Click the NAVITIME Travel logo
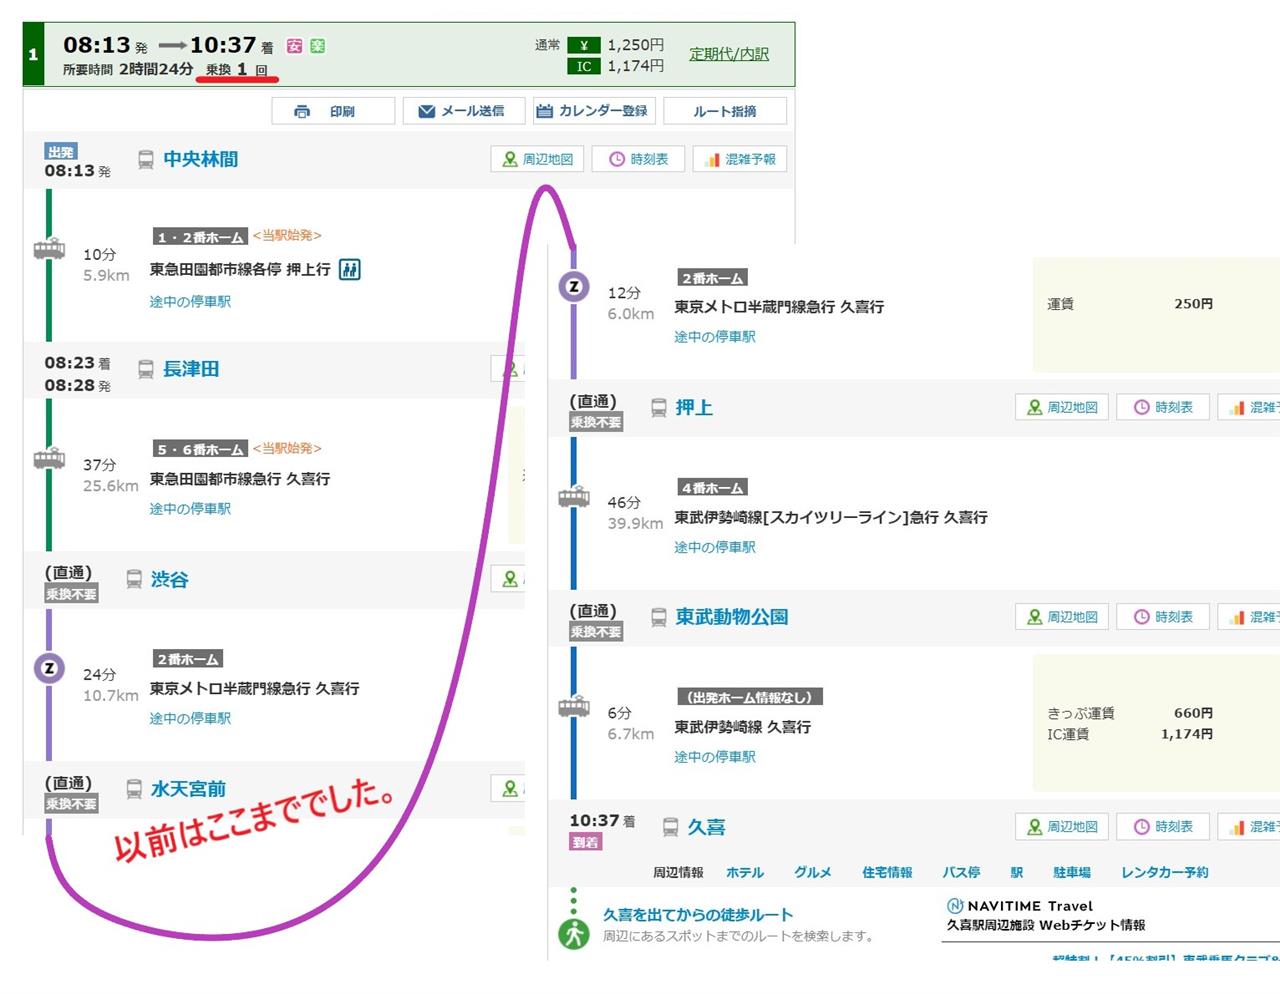Viewport: 1280px width, 994px height. (x=1020, y=906)
